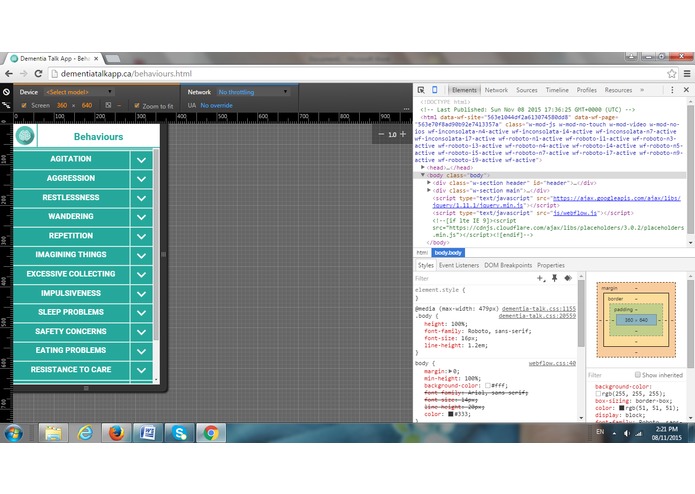
Task: Click the webflow.css:40 source link
Action: [552, 363]
